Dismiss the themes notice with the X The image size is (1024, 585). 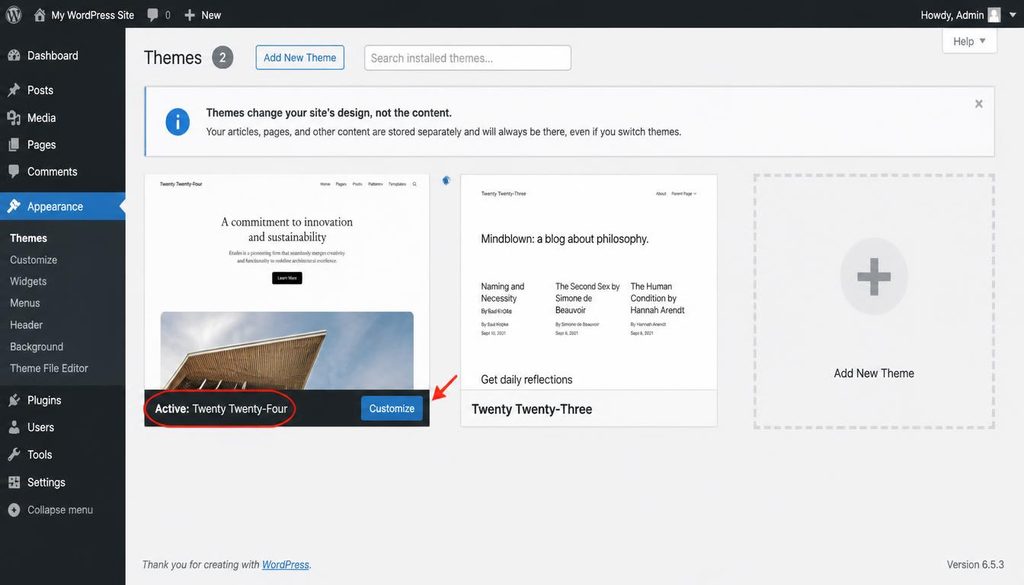point(978,104)
